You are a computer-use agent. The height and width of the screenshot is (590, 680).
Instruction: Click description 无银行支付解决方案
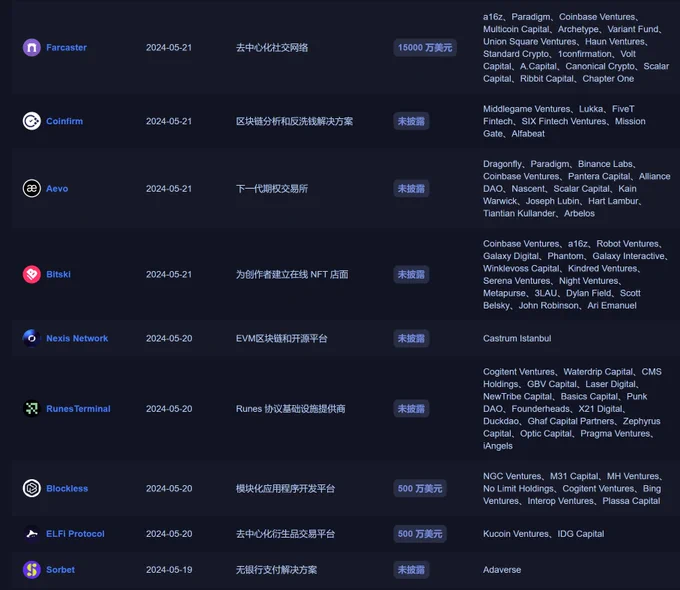pos(276,570)
